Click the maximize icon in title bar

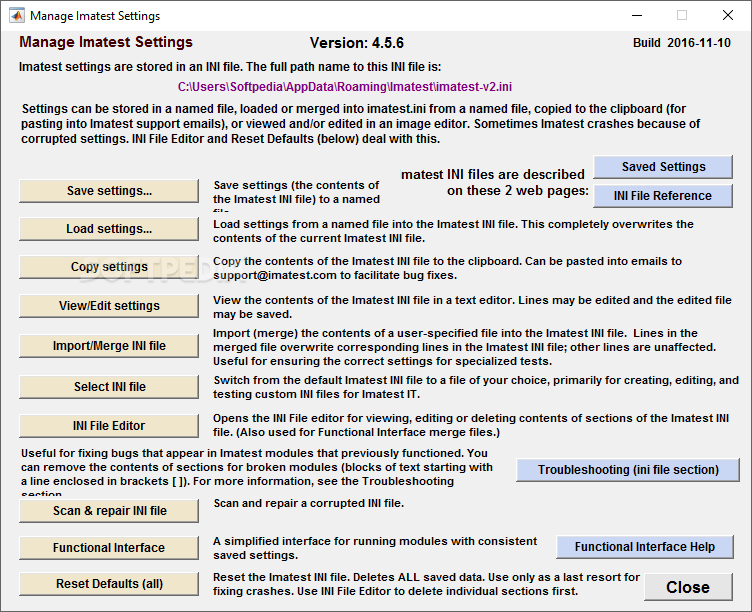(682, 15)
